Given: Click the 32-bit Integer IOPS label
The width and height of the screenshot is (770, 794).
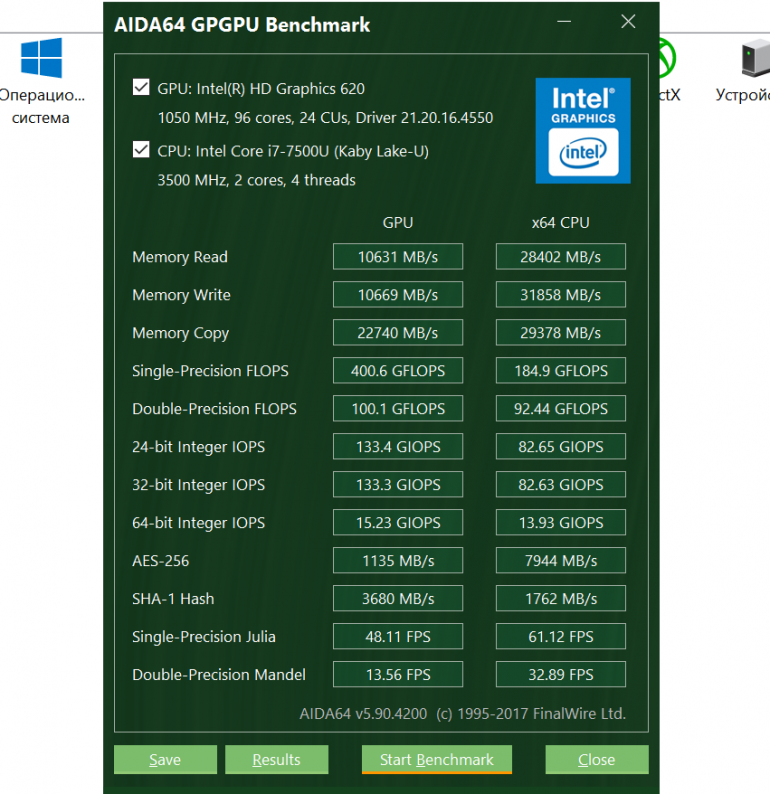Looking at the screenshot, I should (198, 485).
